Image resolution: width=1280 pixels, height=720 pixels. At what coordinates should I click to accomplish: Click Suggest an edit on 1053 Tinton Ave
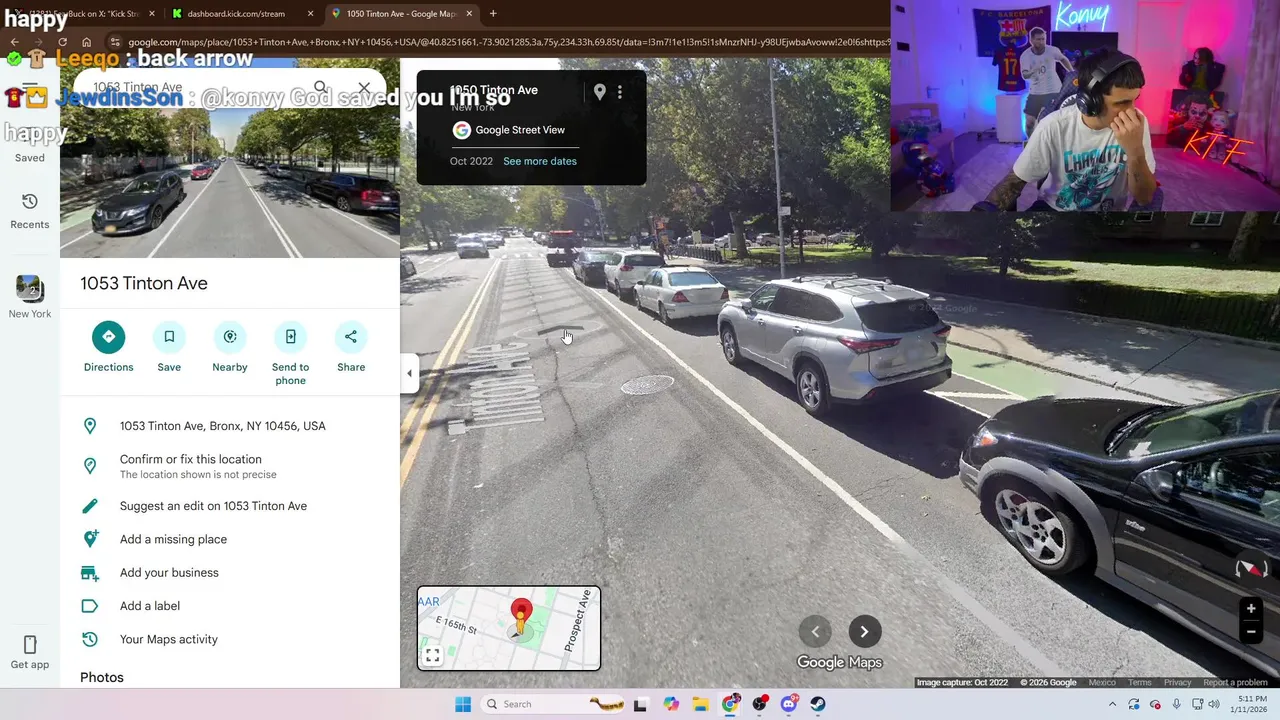(230, 506)
